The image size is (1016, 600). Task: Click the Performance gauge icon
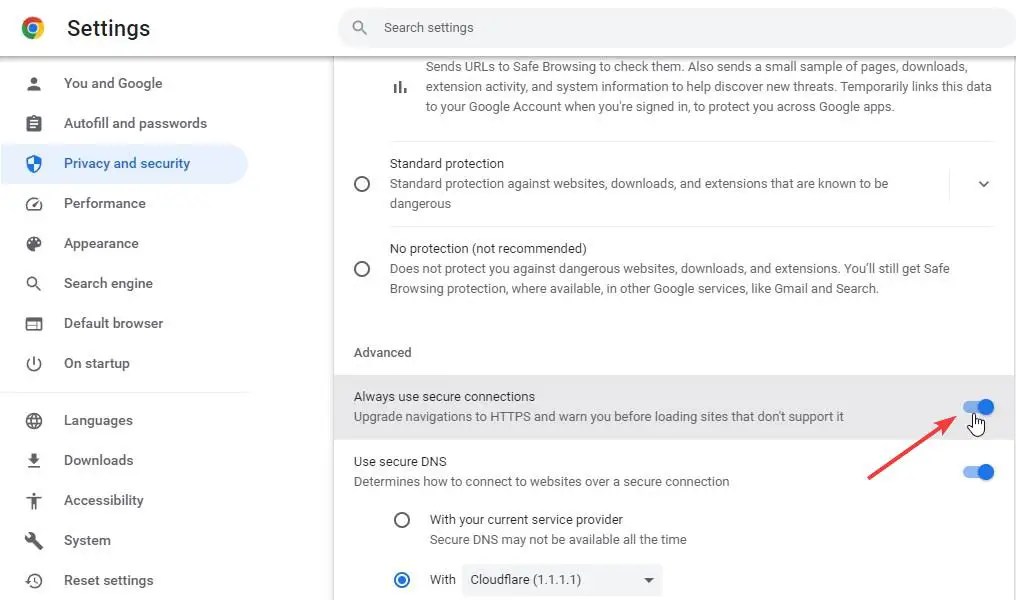click(x=34, y=204)
